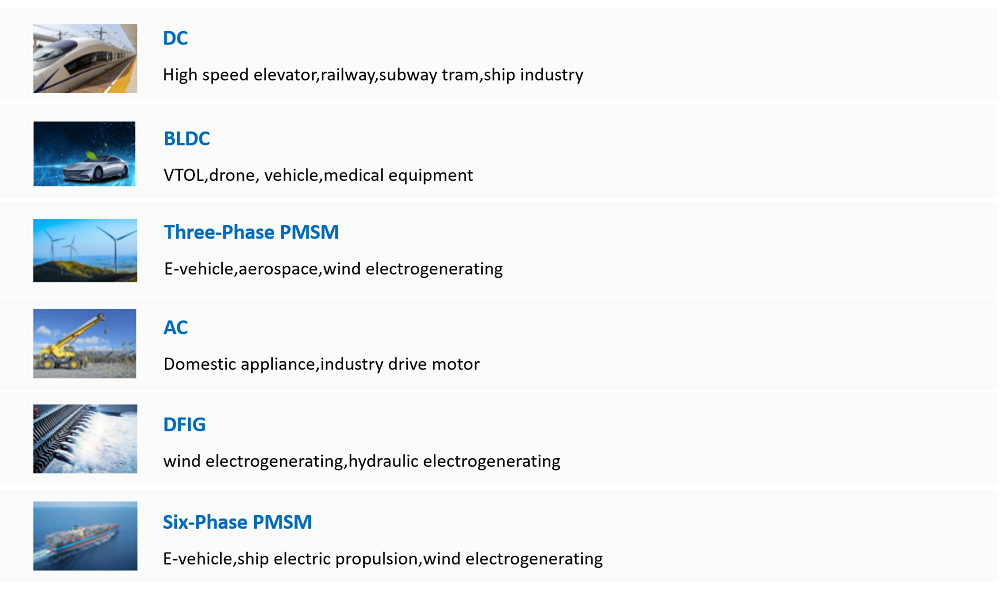Click the high-speed train thumbnail
The width and height of the screenshot is (1000, 596).
coord(85,59)
